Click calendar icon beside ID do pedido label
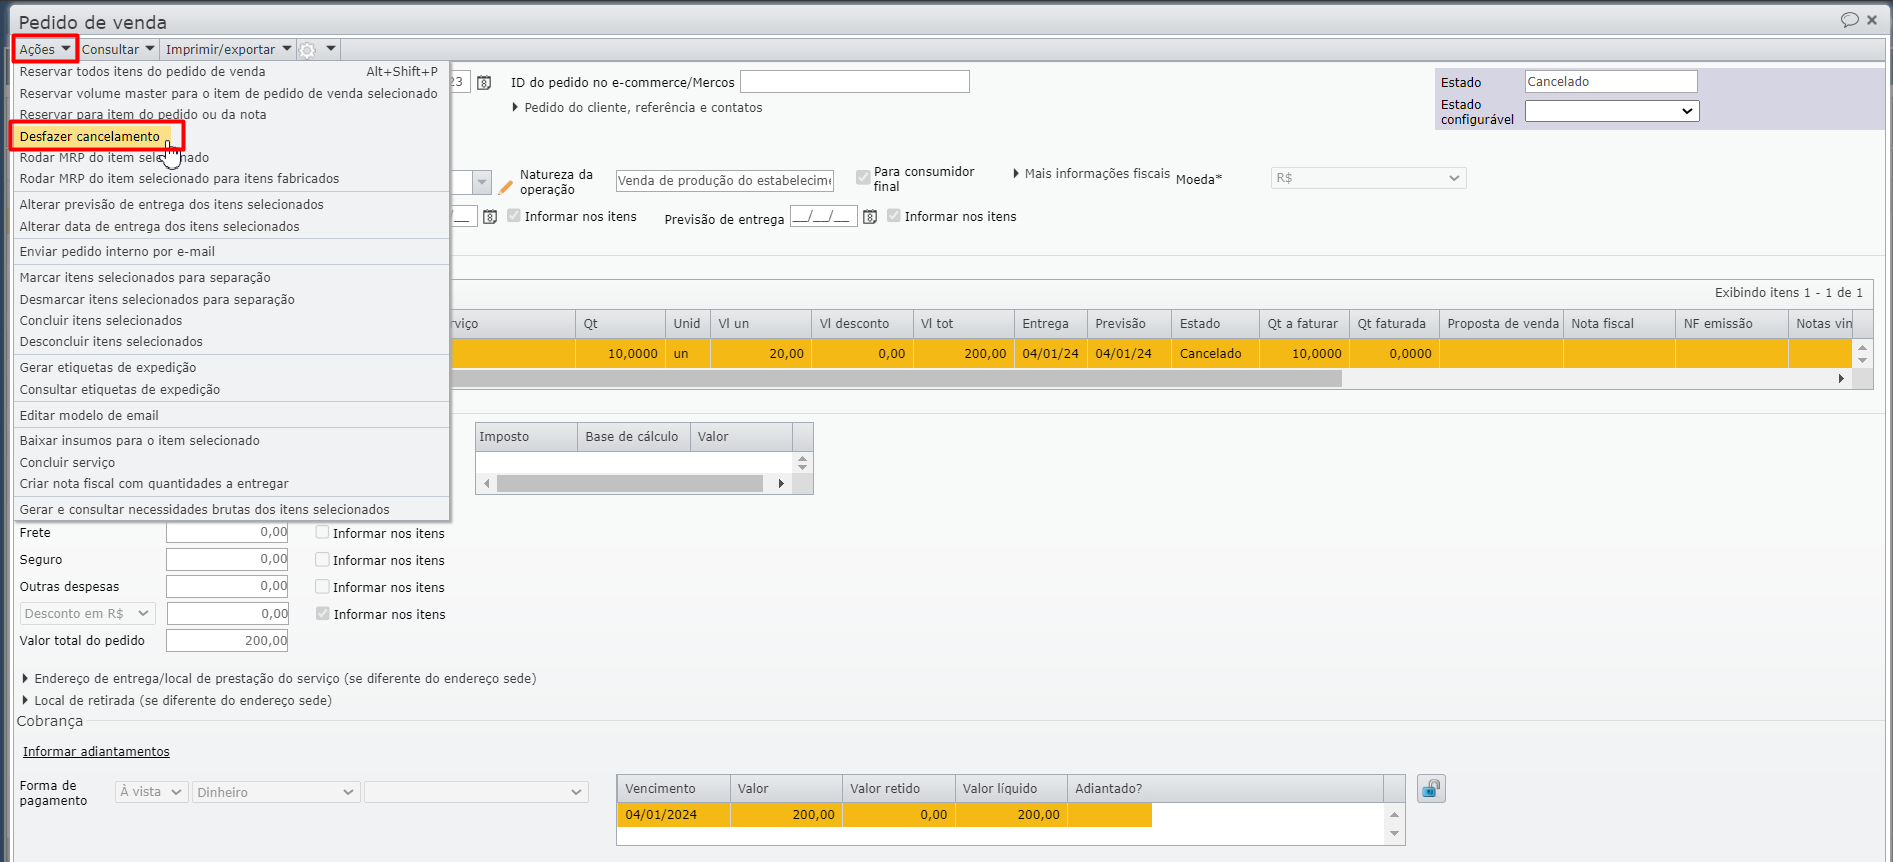Viewport: 1893px width, 862px height. pos(484,83)
